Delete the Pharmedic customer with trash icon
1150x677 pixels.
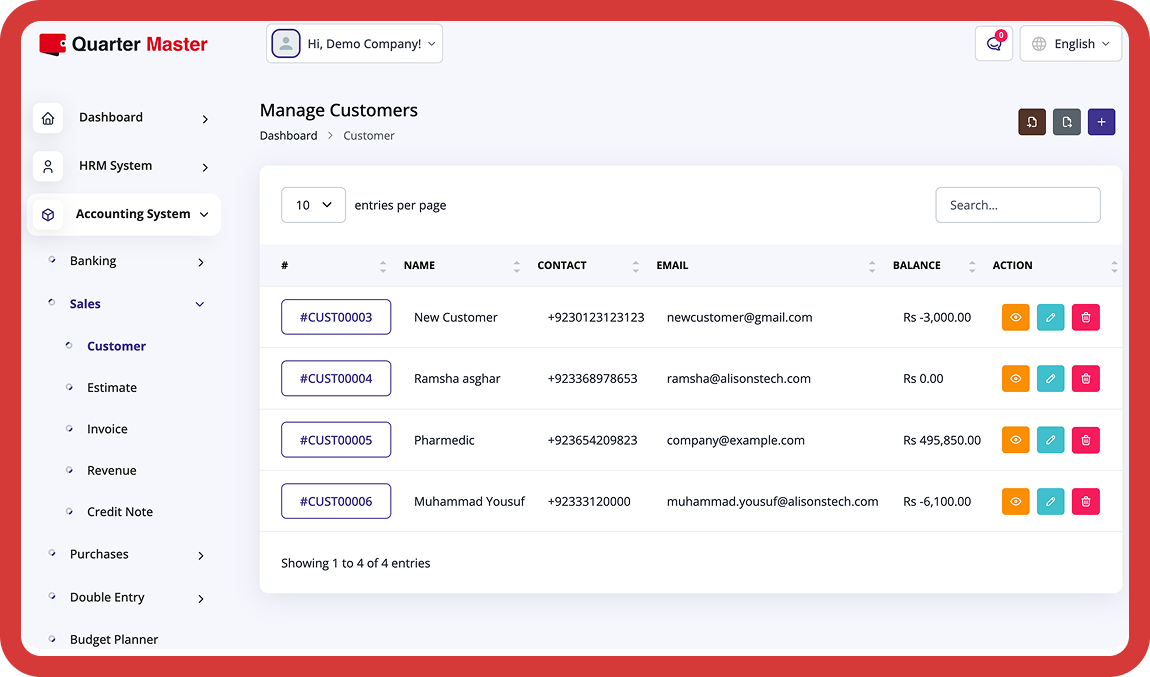[x=1085, y=440]
